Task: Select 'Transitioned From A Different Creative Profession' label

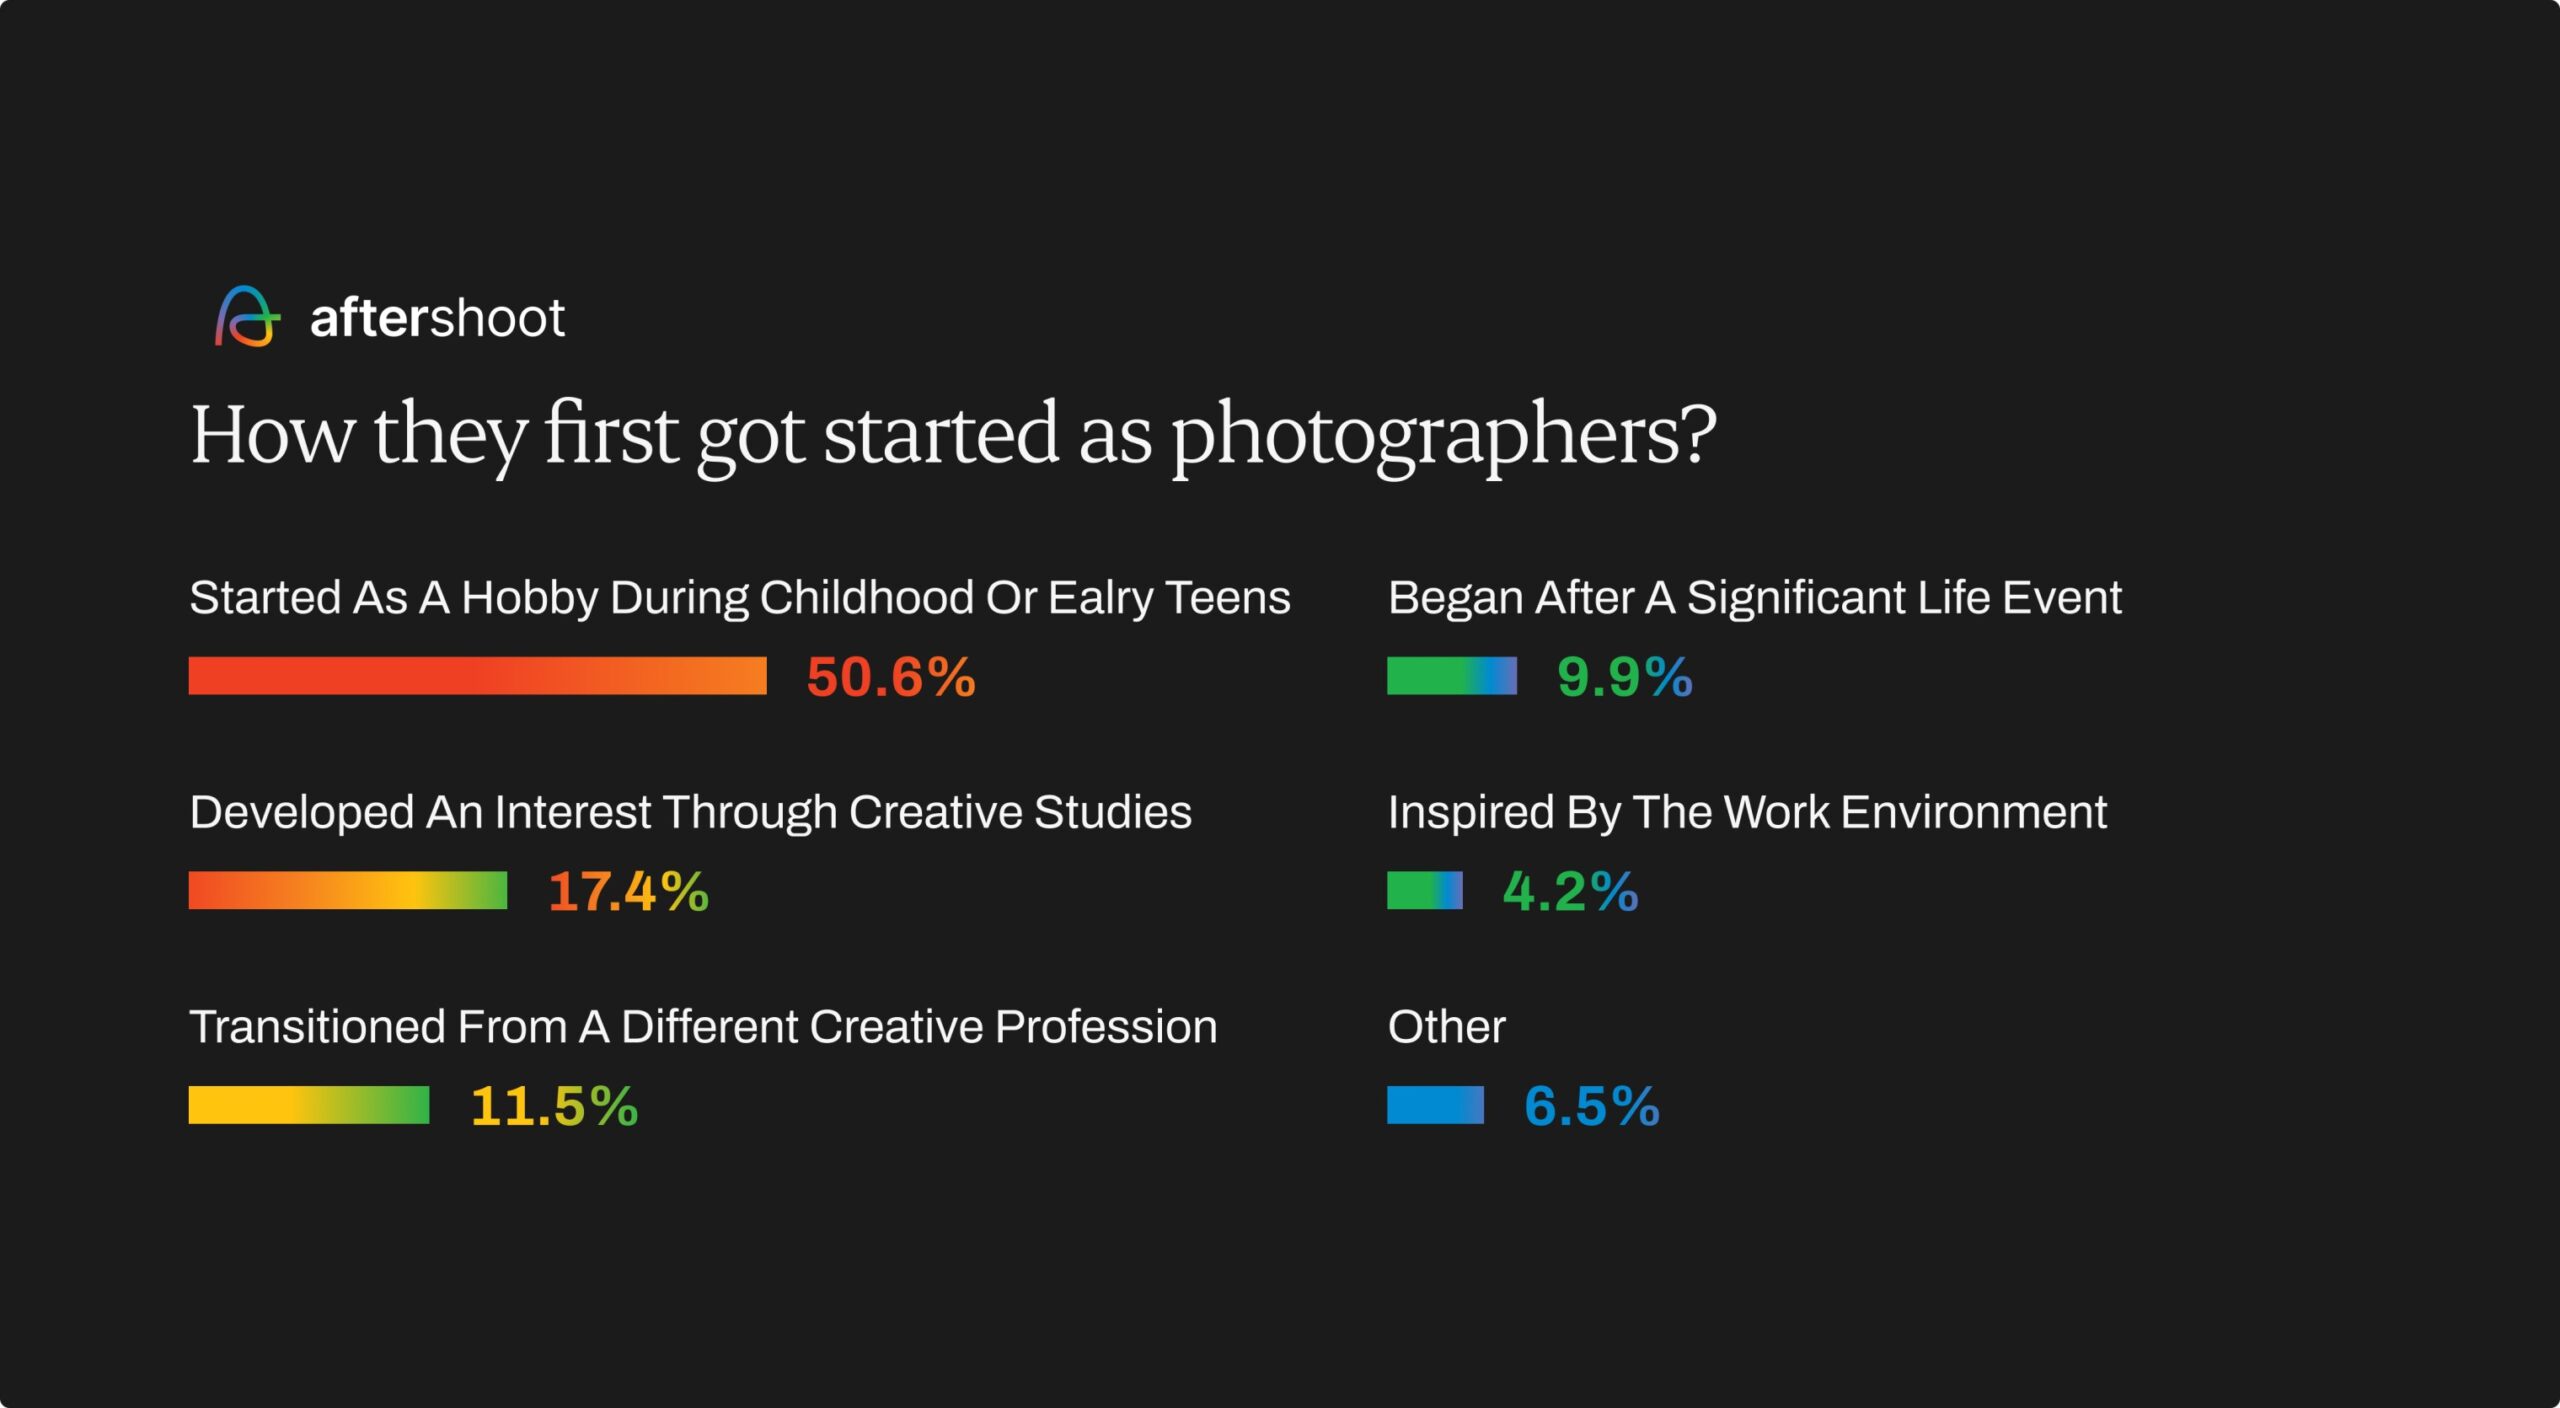Action: point(703,1027)
